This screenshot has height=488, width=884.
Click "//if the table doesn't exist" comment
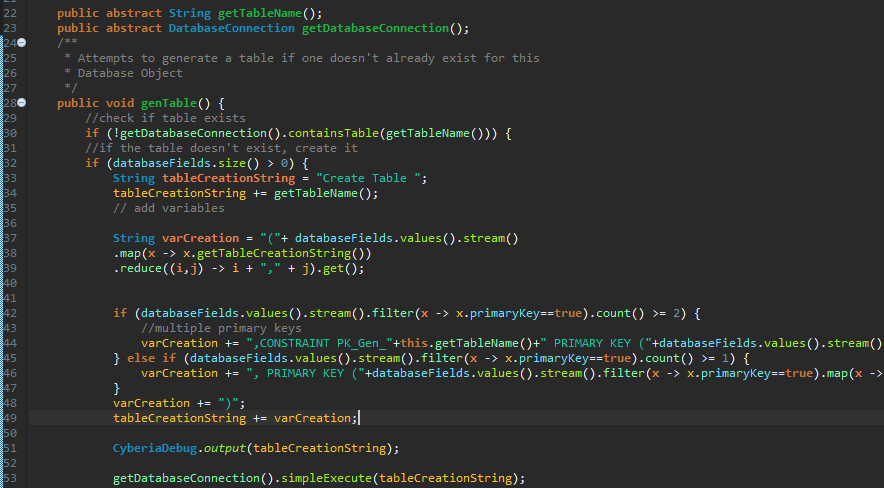221,148
